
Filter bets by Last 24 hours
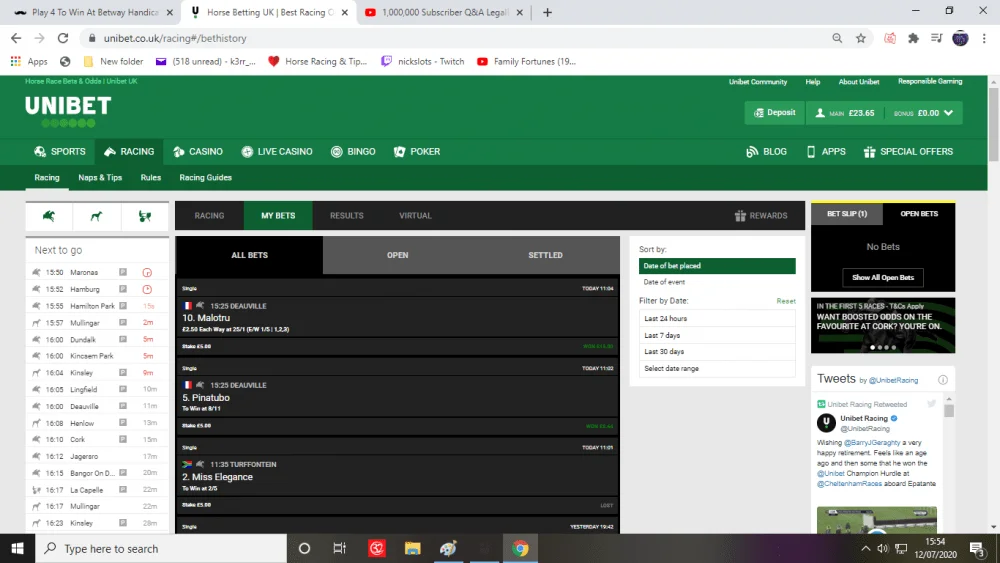717,318
